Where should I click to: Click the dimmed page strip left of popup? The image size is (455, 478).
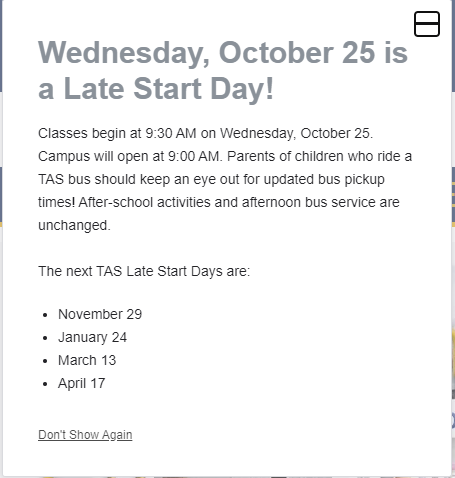[1, 239]
